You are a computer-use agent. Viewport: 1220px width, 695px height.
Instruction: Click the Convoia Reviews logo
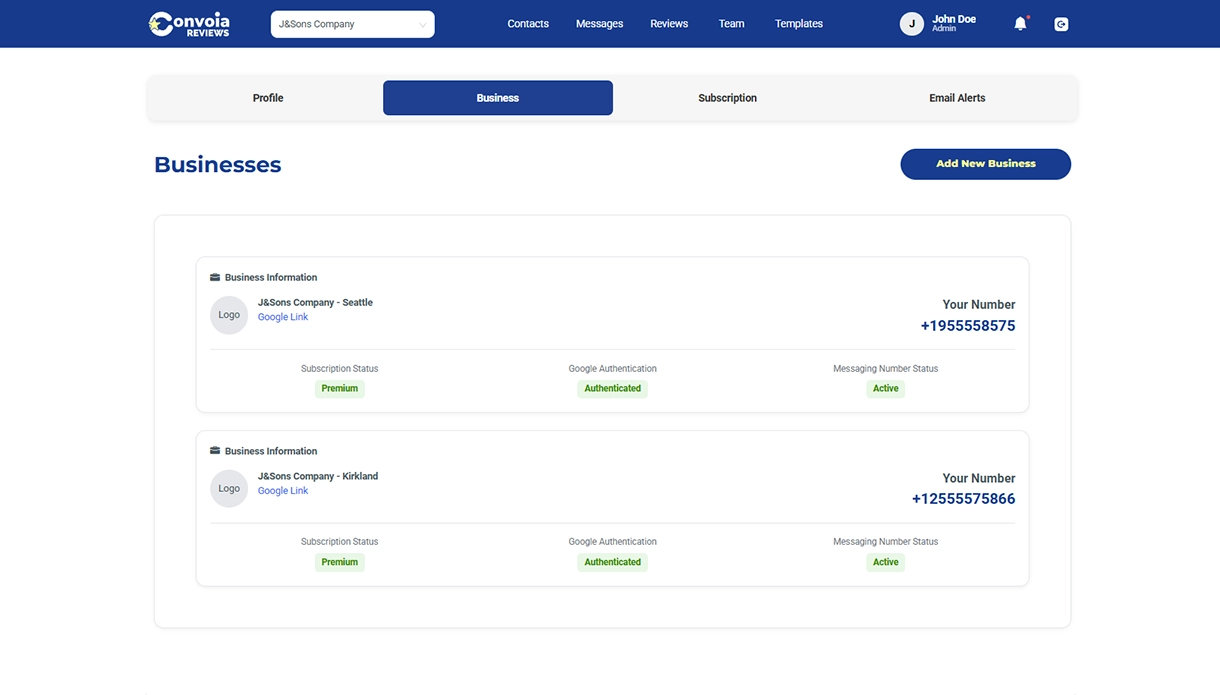click(189, 24)
